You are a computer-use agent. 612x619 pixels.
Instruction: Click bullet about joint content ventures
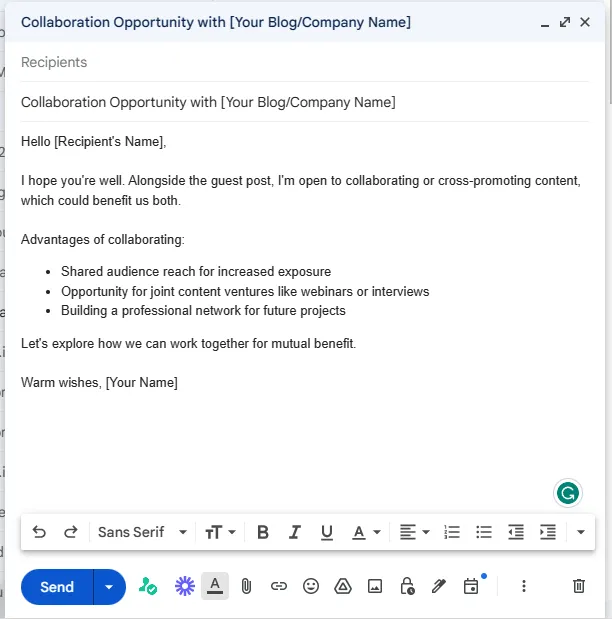pos(245,291)
